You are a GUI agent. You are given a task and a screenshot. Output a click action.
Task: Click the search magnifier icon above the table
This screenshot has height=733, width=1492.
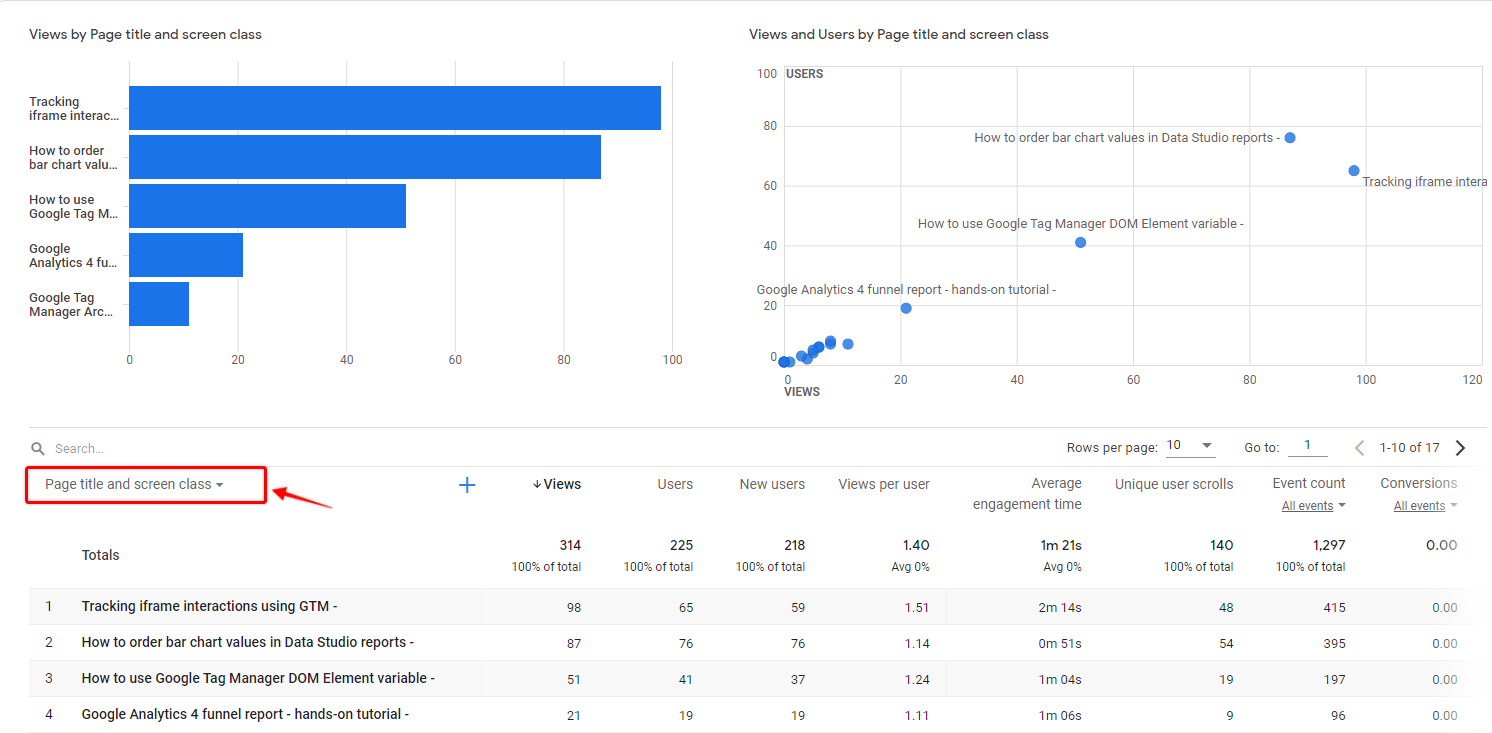[x=38, y=447]
